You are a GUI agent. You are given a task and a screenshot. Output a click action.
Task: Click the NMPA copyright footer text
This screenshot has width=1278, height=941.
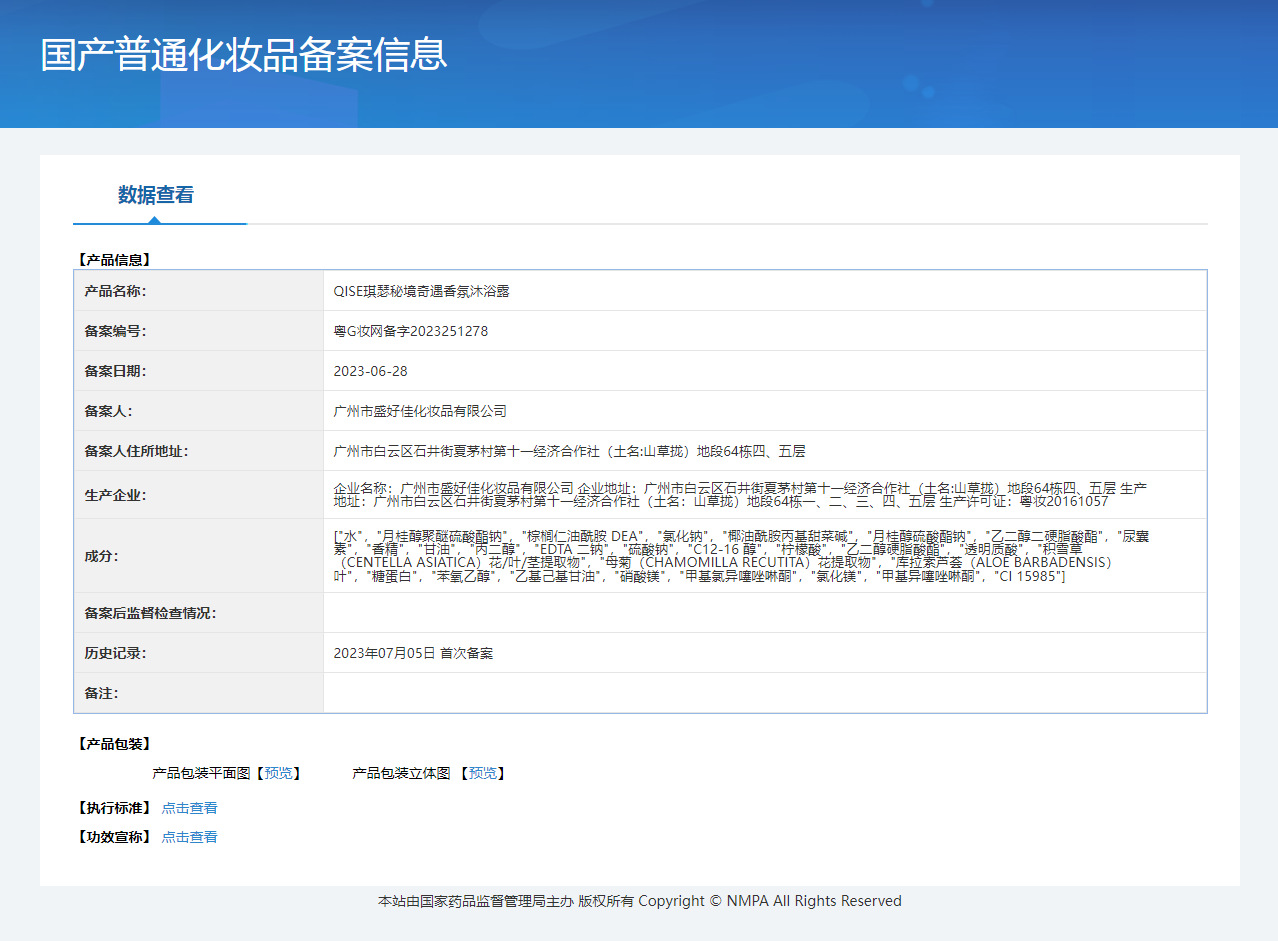pos(639,901)
